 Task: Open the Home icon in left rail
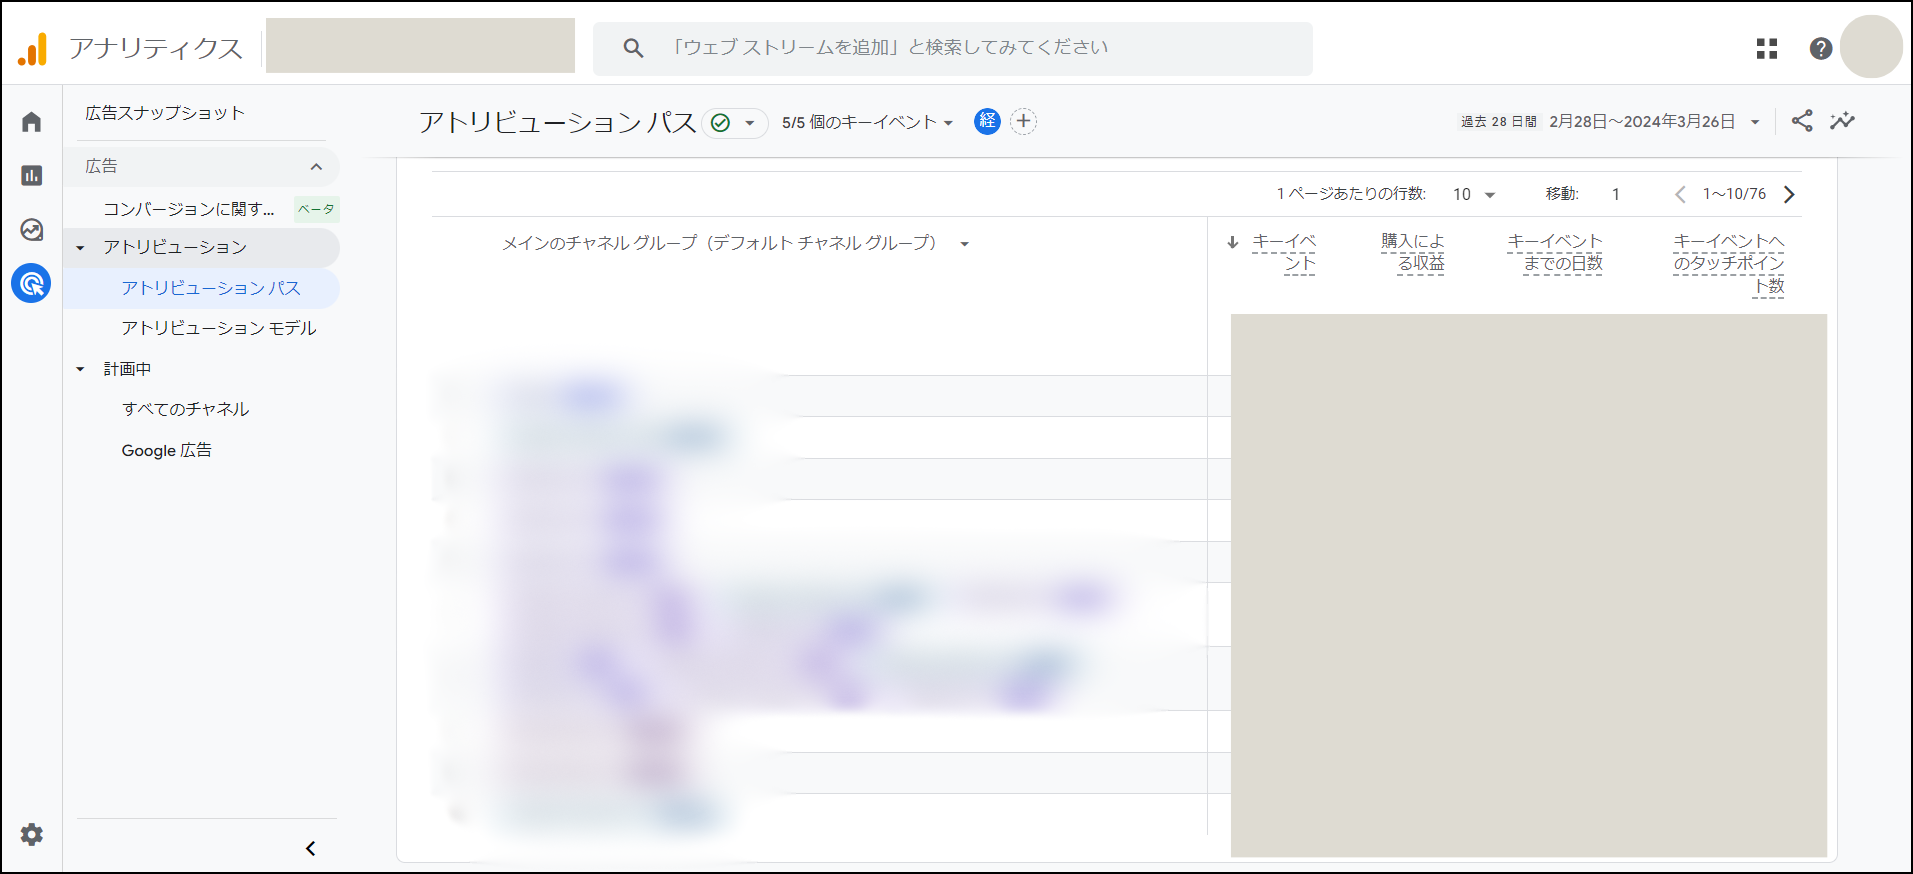click(x=32, y=122)
